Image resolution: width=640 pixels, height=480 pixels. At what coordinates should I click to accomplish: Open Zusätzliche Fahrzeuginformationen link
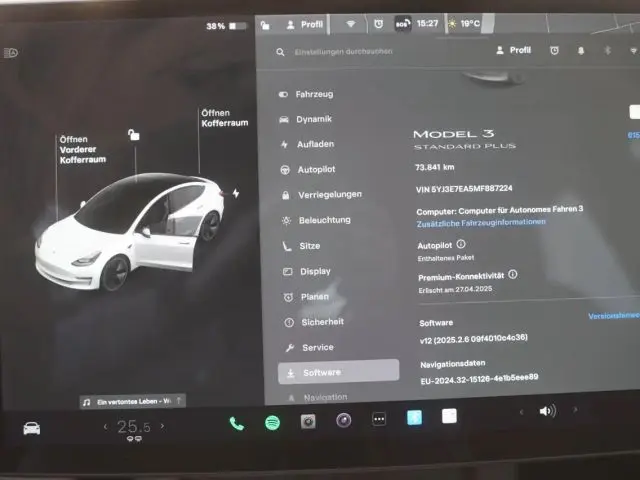pos(481,222)
